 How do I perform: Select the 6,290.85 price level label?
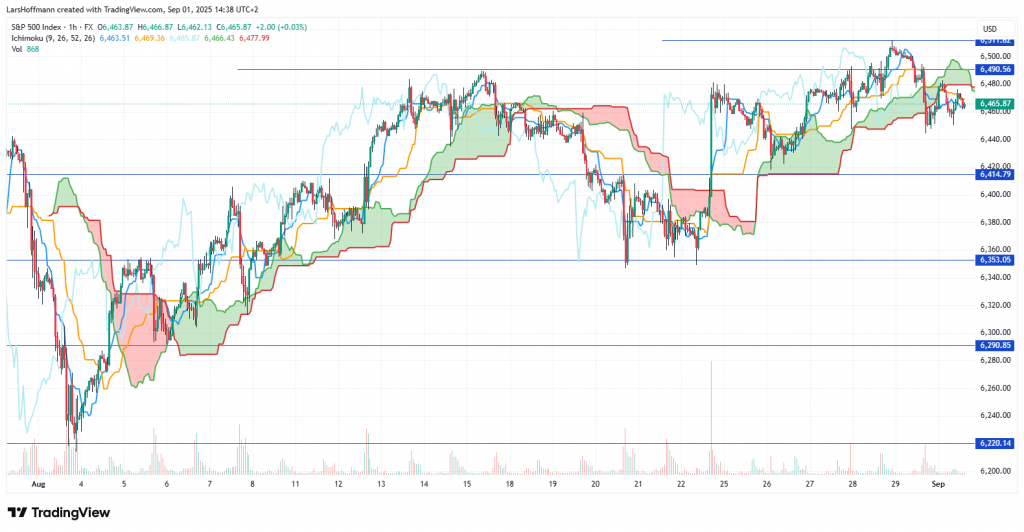[996, 346]
